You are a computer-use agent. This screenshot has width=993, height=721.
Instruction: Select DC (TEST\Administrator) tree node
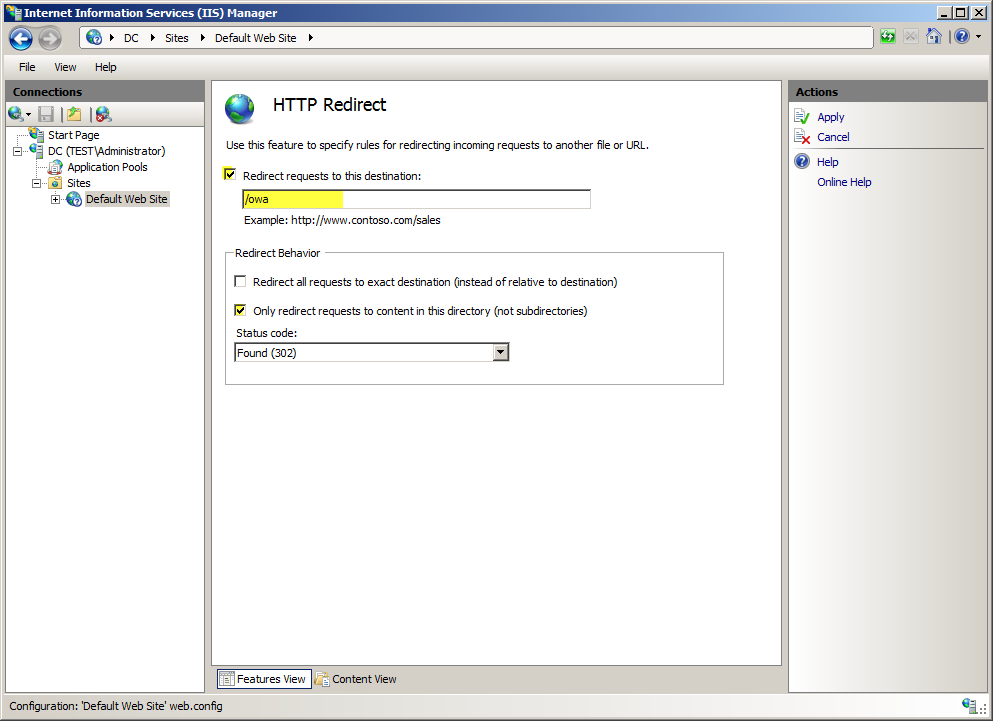click(106, 151)
